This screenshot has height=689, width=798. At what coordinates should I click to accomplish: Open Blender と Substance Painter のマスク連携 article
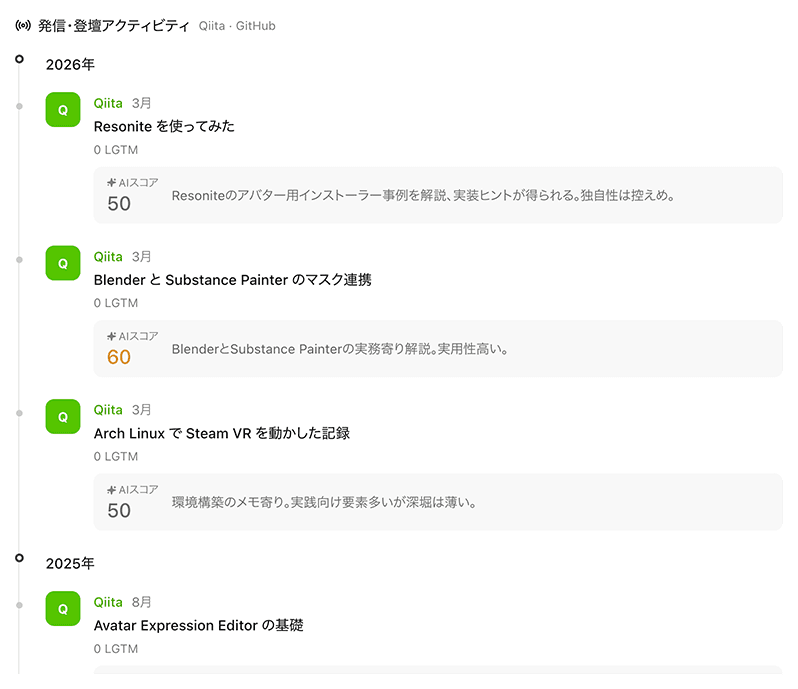tap(233, 280)
